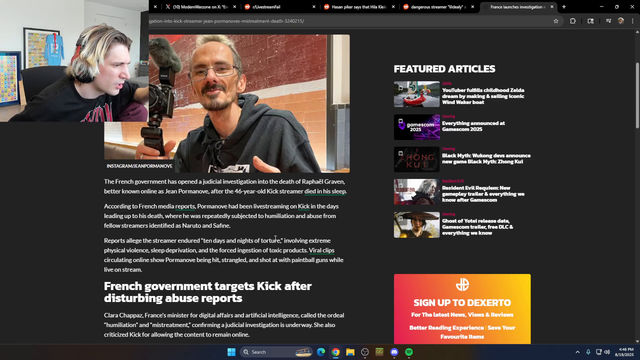Open the browser extensions puzzle icon

pos(573,21)
